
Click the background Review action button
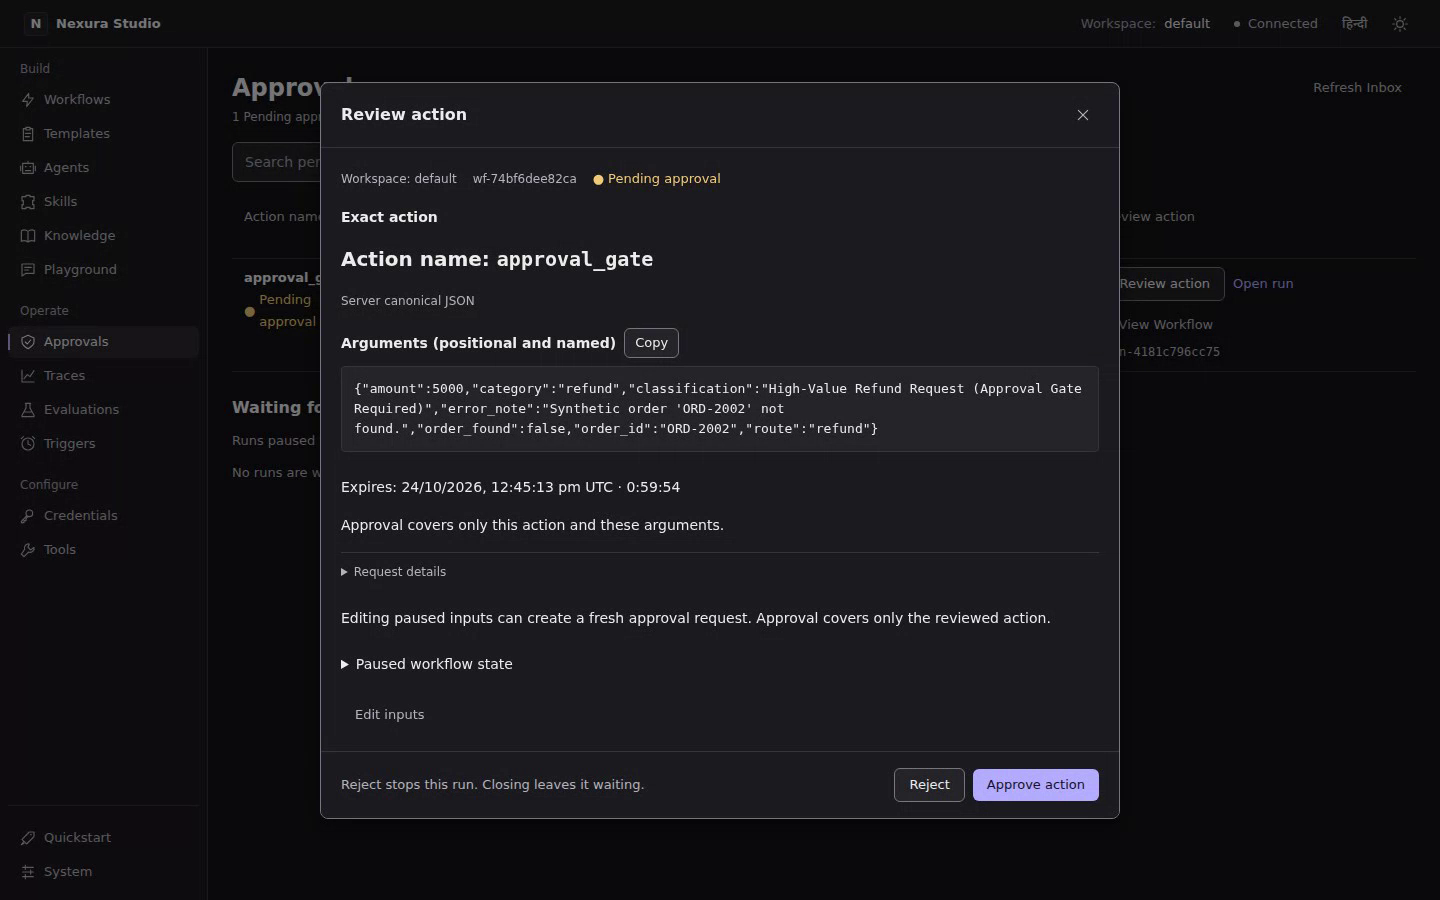point(1170,284)
